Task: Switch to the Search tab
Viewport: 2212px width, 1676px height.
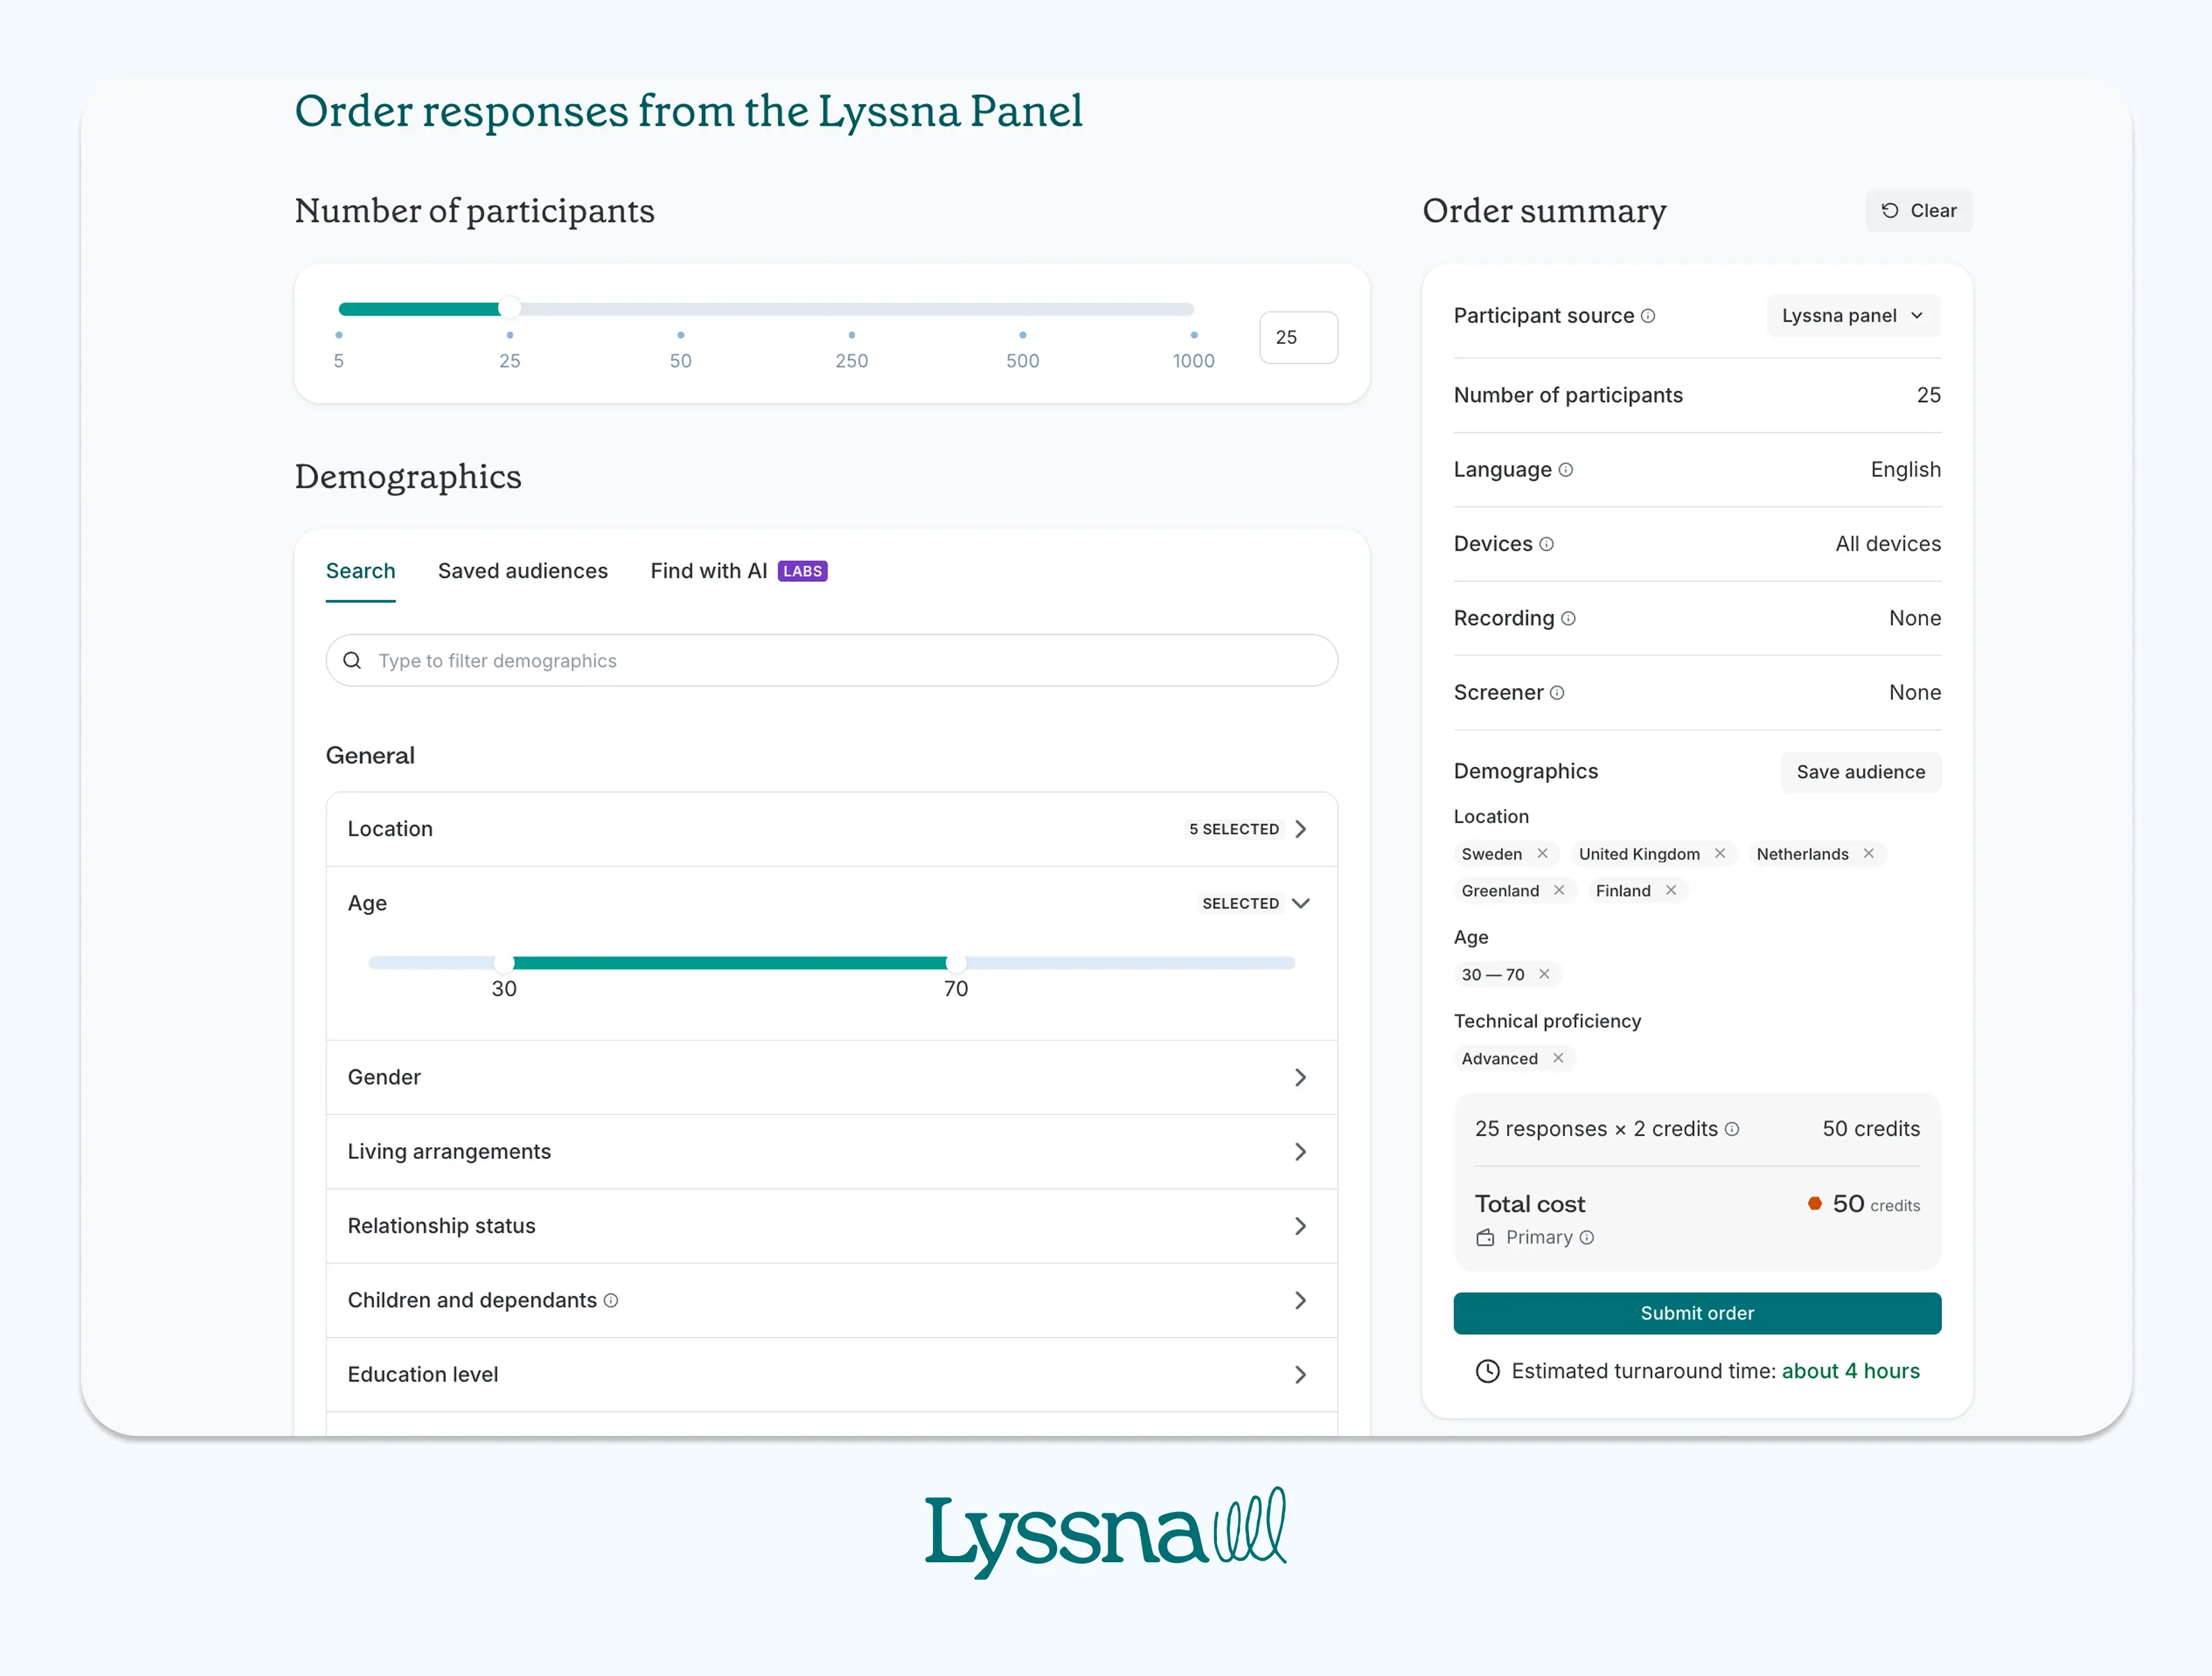Action: (x=361, y=571)
